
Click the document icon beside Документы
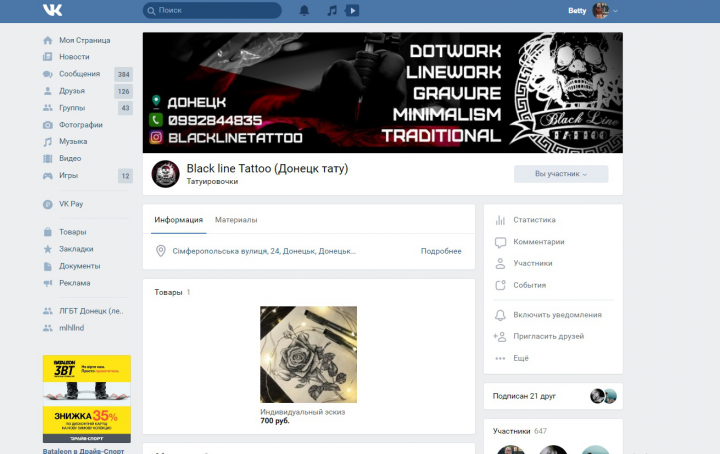click(48, 266)
